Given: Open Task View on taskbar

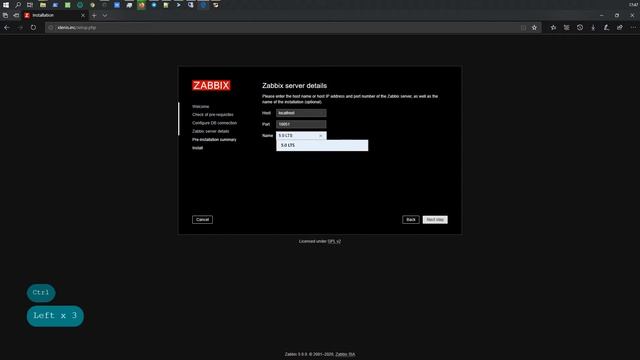Looking at the screenshot, I should (30, 5).
